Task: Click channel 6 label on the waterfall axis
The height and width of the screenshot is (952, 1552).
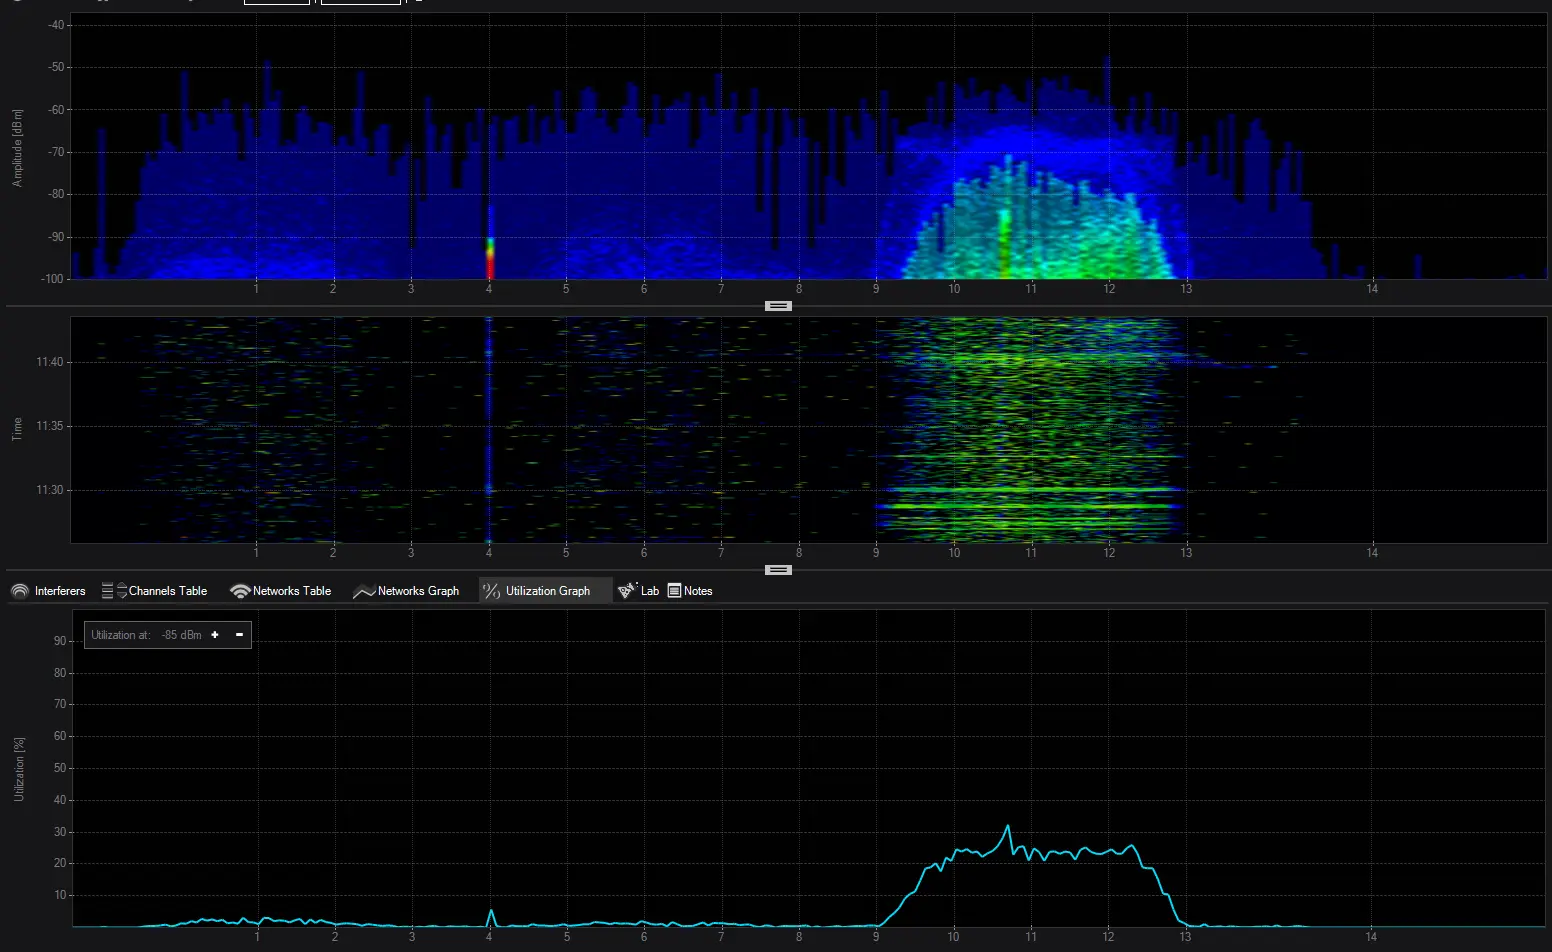Action: (644, 553)
